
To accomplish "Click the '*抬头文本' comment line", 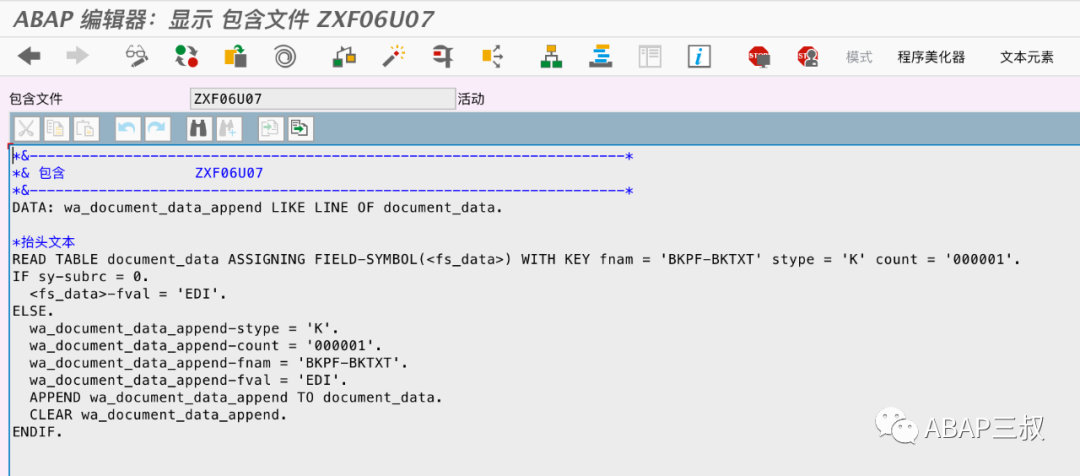I will pyautogui.click(x=43, y=242).
